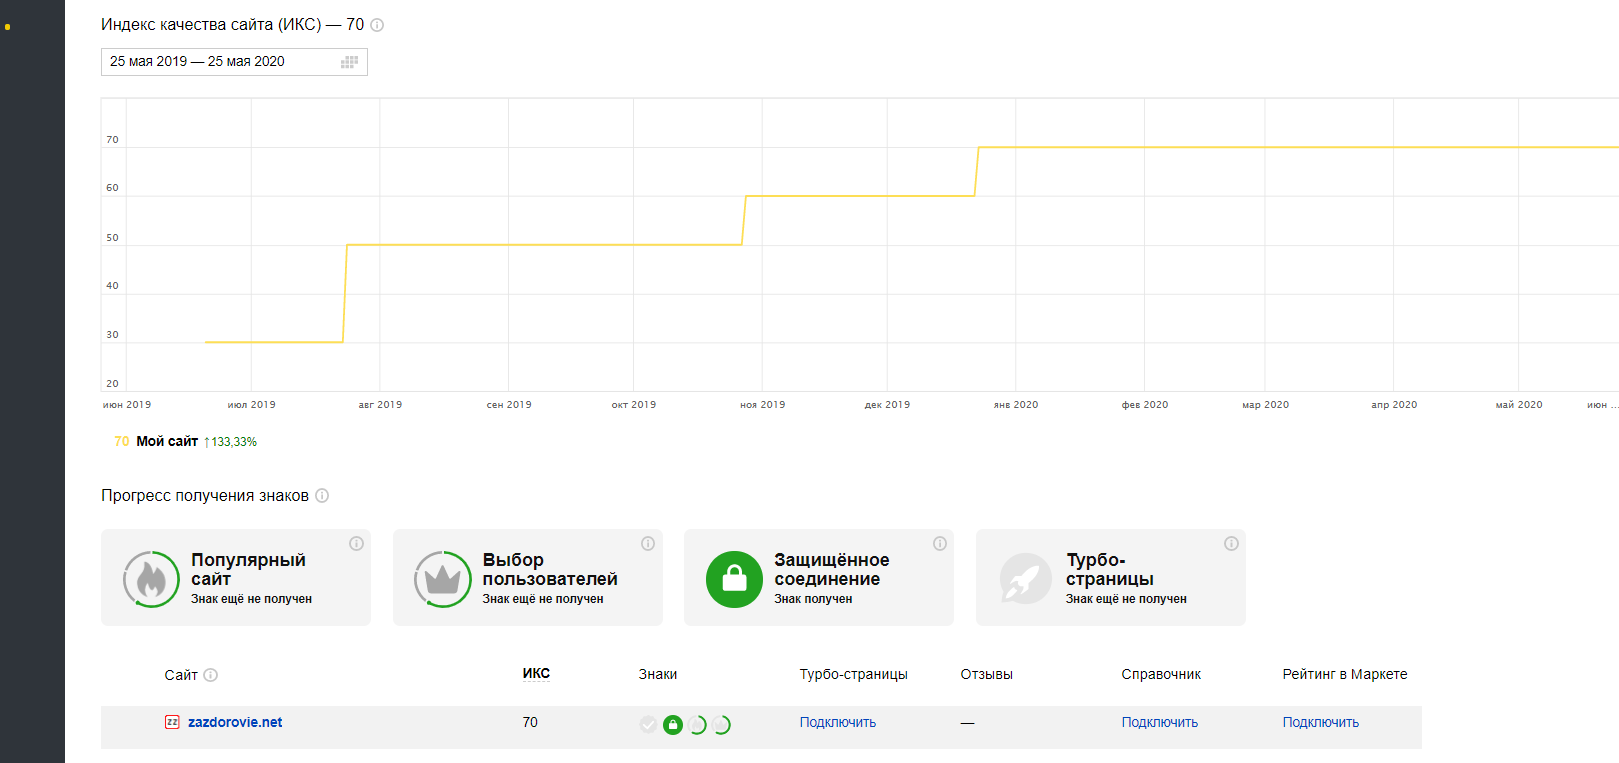The width and height of the screenshot is (1619, 763).
Task: Click Знак ещё не получен on Турбо-страницы card
Action: pos(1126,599)
